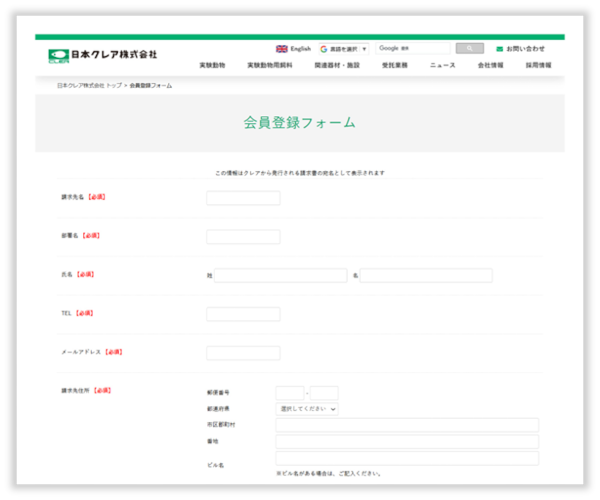Click the 日本クレア株式会社 logo
This screenshot has height=500, width=600.
coord(103,55)
